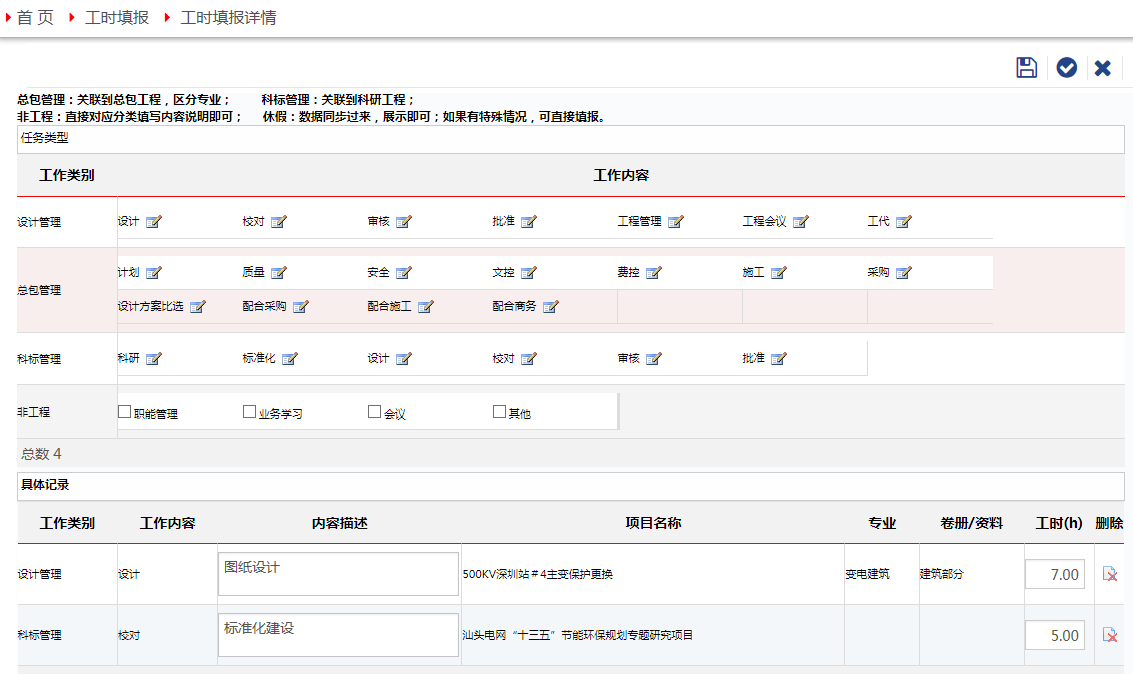
Task: Click the save disk icon
Action: [x=1026, y=67]
